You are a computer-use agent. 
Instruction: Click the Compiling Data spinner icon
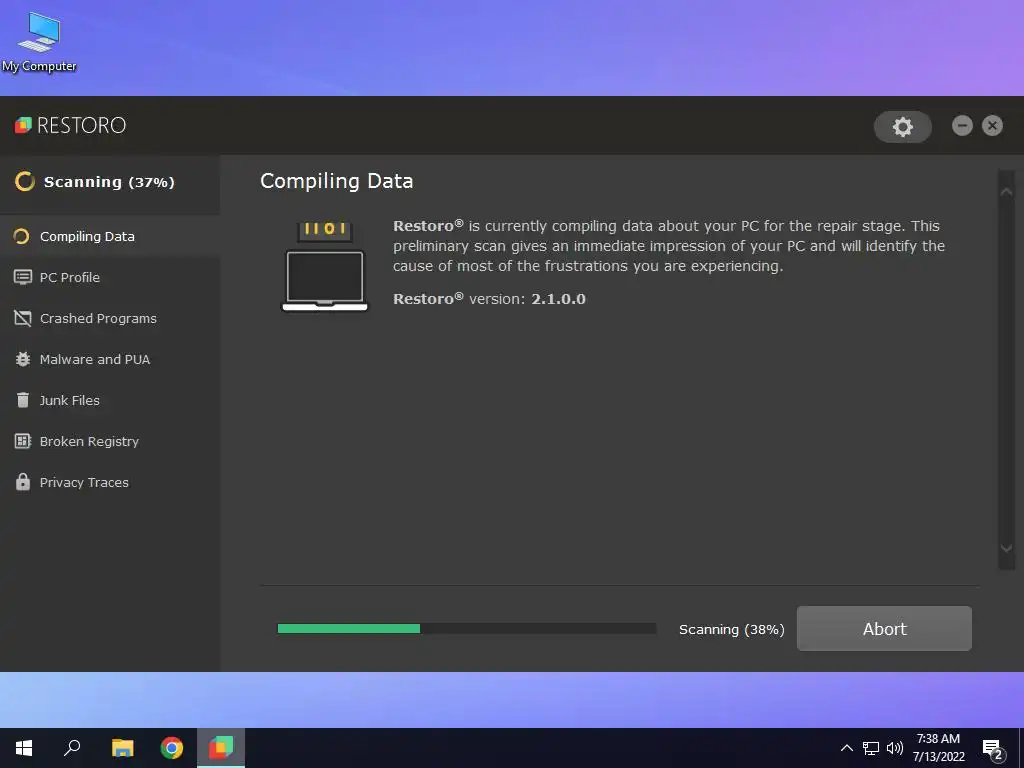point(22,236)
